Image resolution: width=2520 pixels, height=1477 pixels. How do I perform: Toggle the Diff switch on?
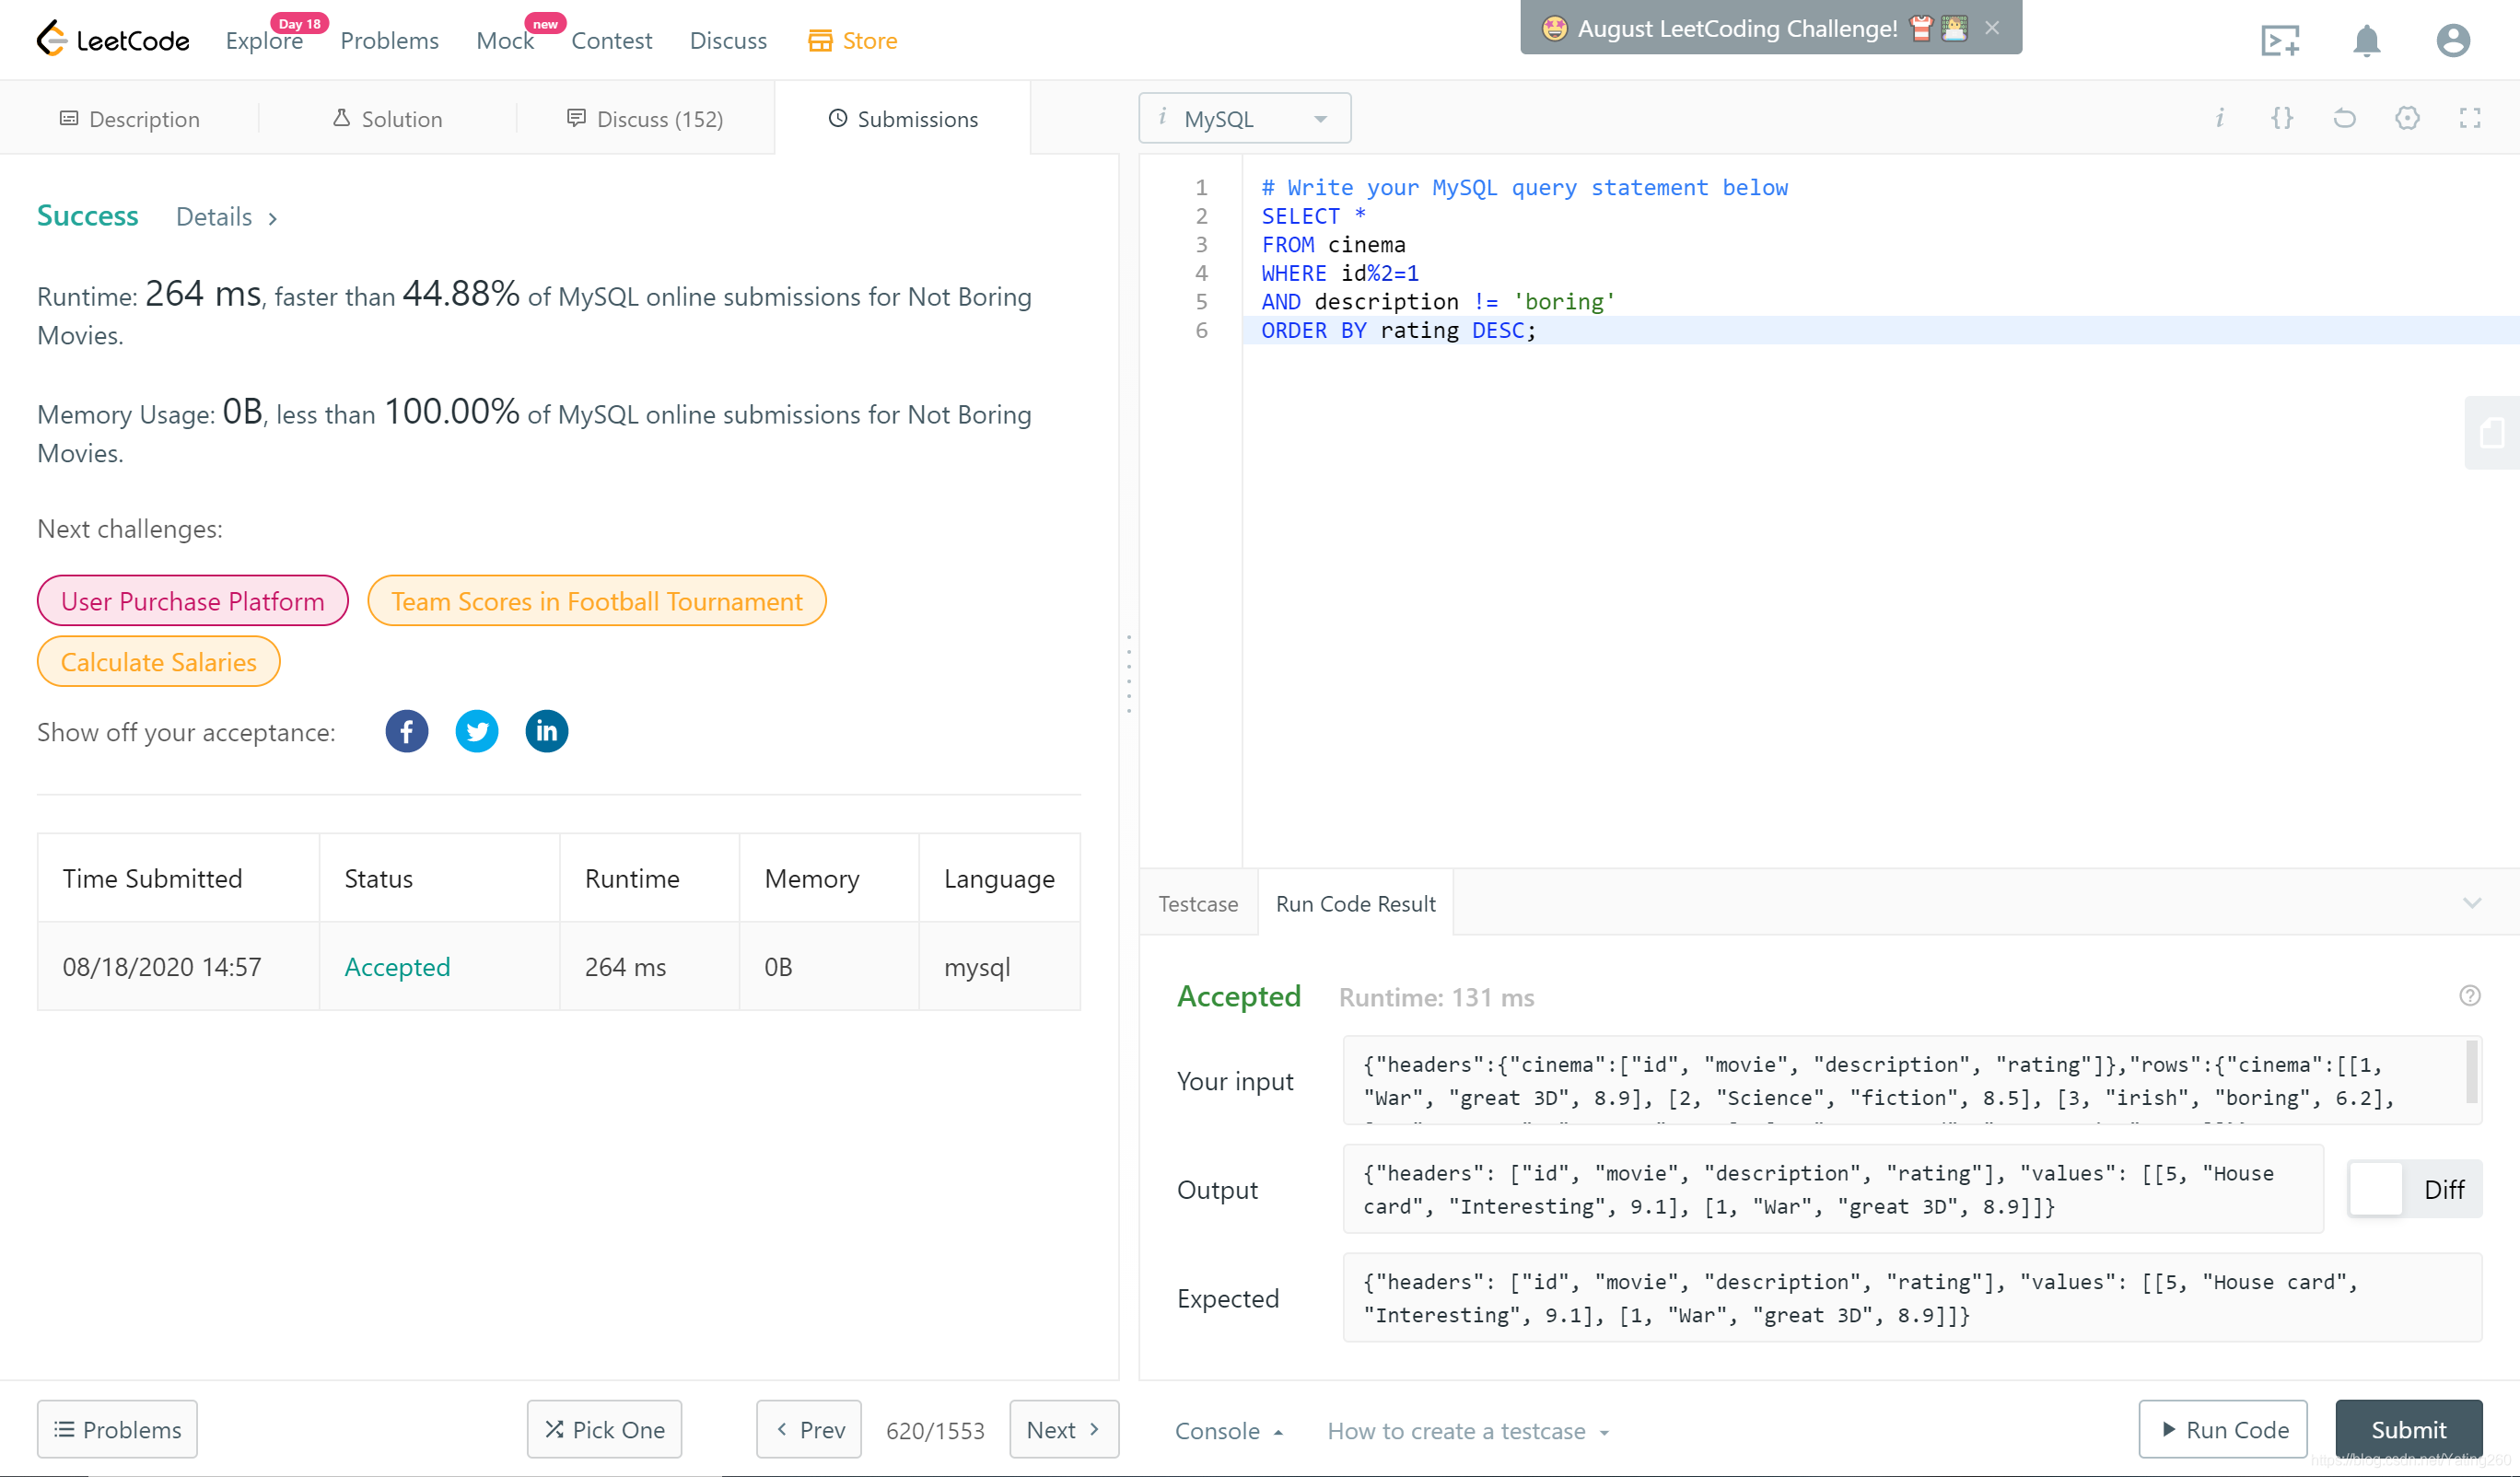pyautogui.click(x=2378, y=1189)
